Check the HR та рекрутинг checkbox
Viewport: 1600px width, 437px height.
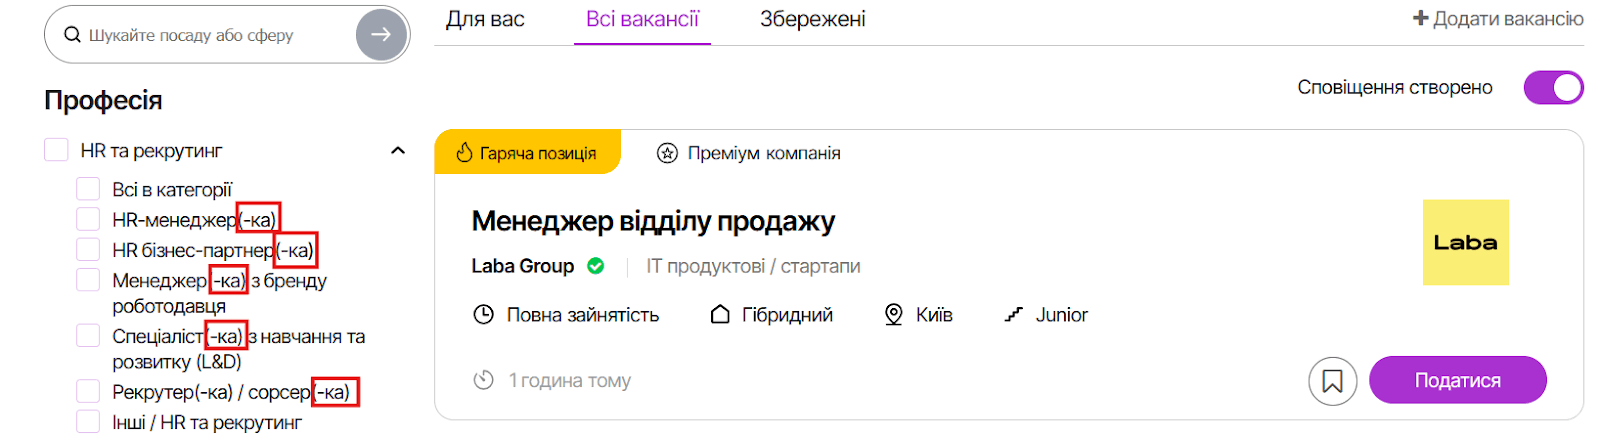pos(56,151)
